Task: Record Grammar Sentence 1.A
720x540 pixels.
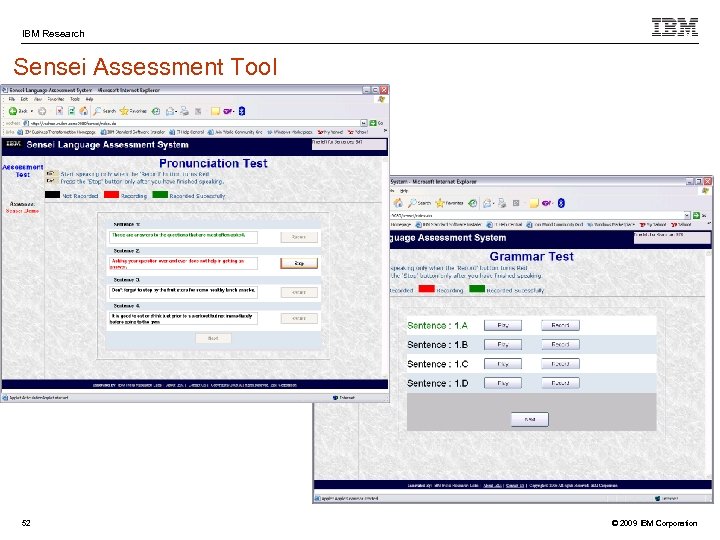Action: tap(560, 325)
